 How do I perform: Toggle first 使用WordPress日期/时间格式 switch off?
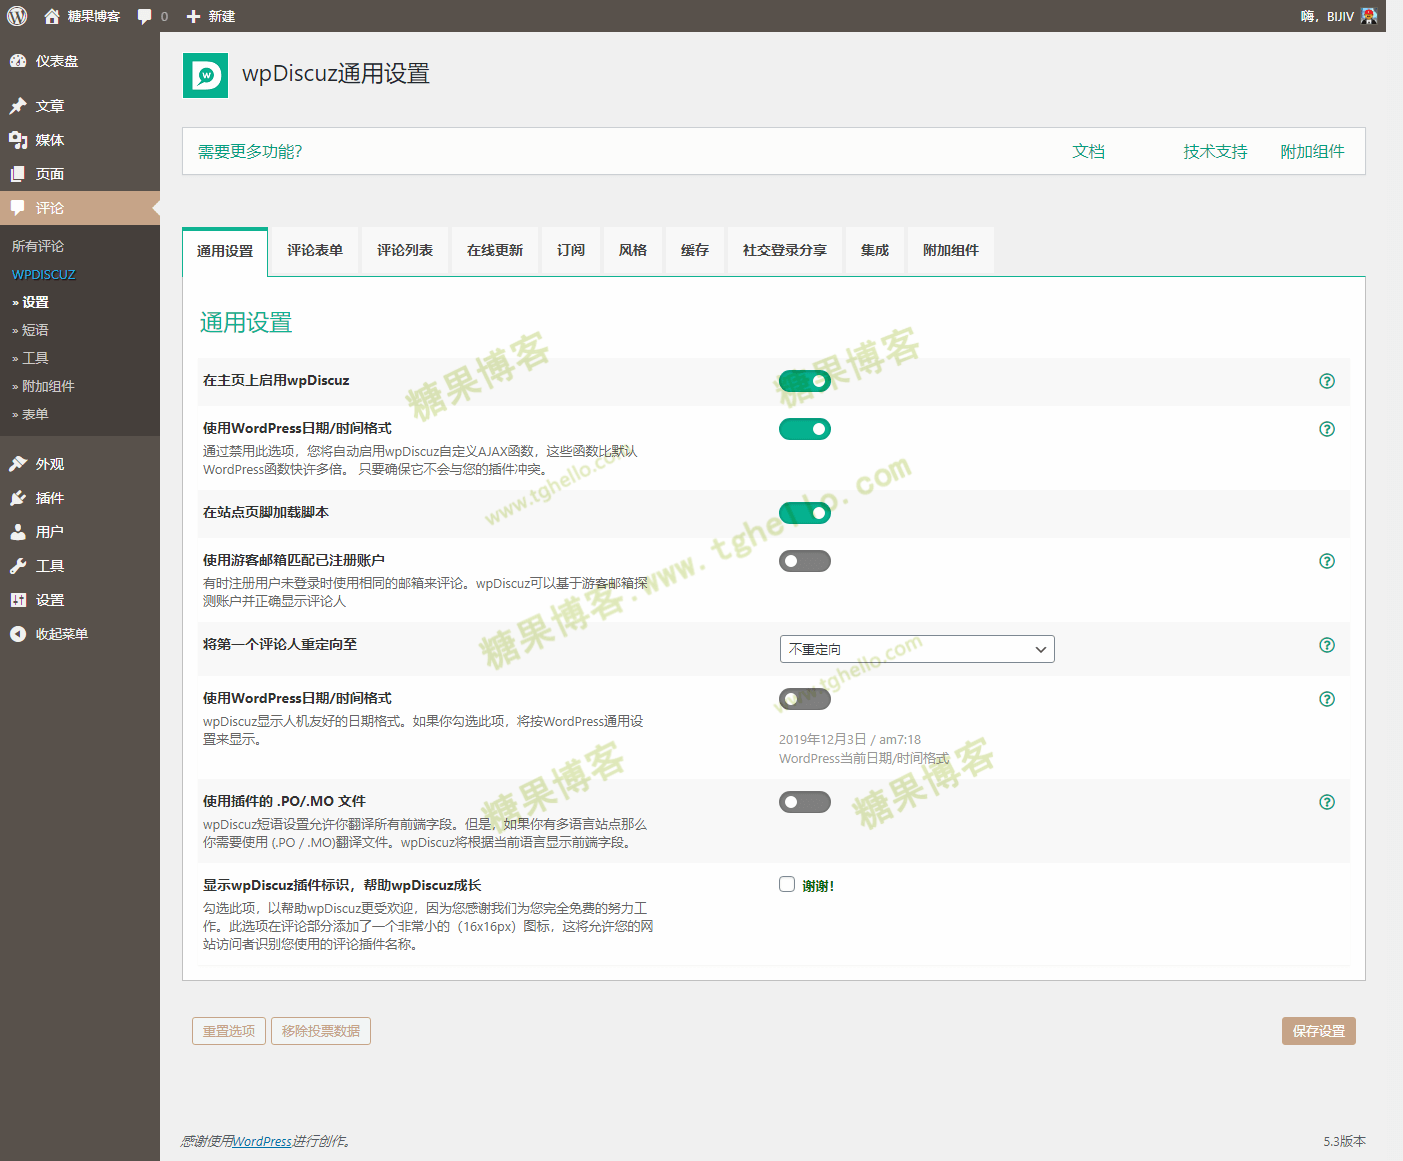point(805,429)
